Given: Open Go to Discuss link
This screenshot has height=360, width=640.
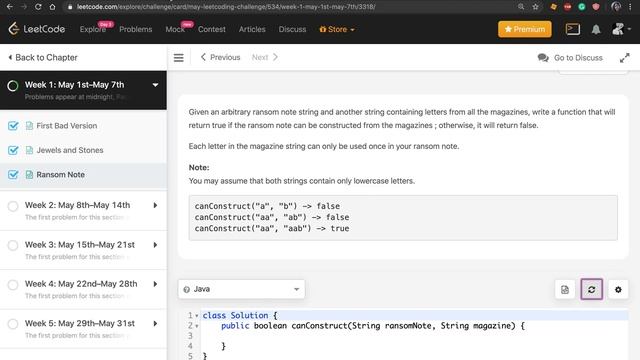Looking at the screenshot, I should tap(578, 58).
